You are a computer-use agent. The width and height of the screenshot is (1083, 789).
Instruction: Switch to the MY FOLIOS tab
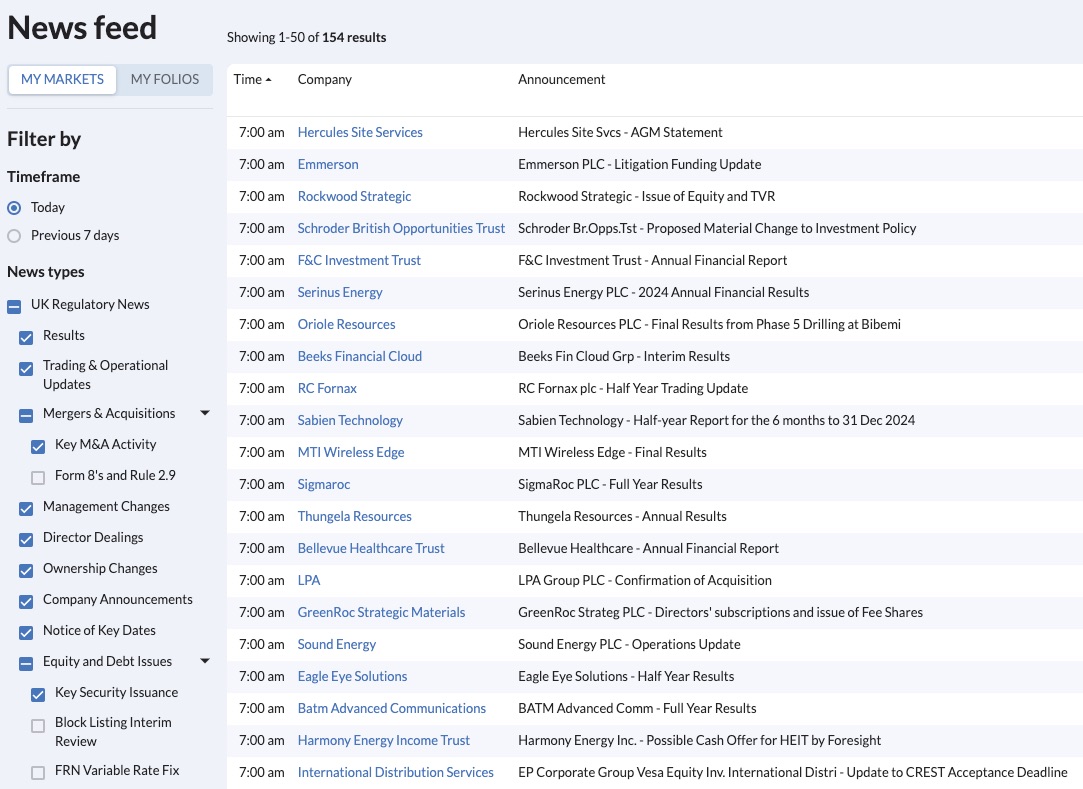(164, 79)
